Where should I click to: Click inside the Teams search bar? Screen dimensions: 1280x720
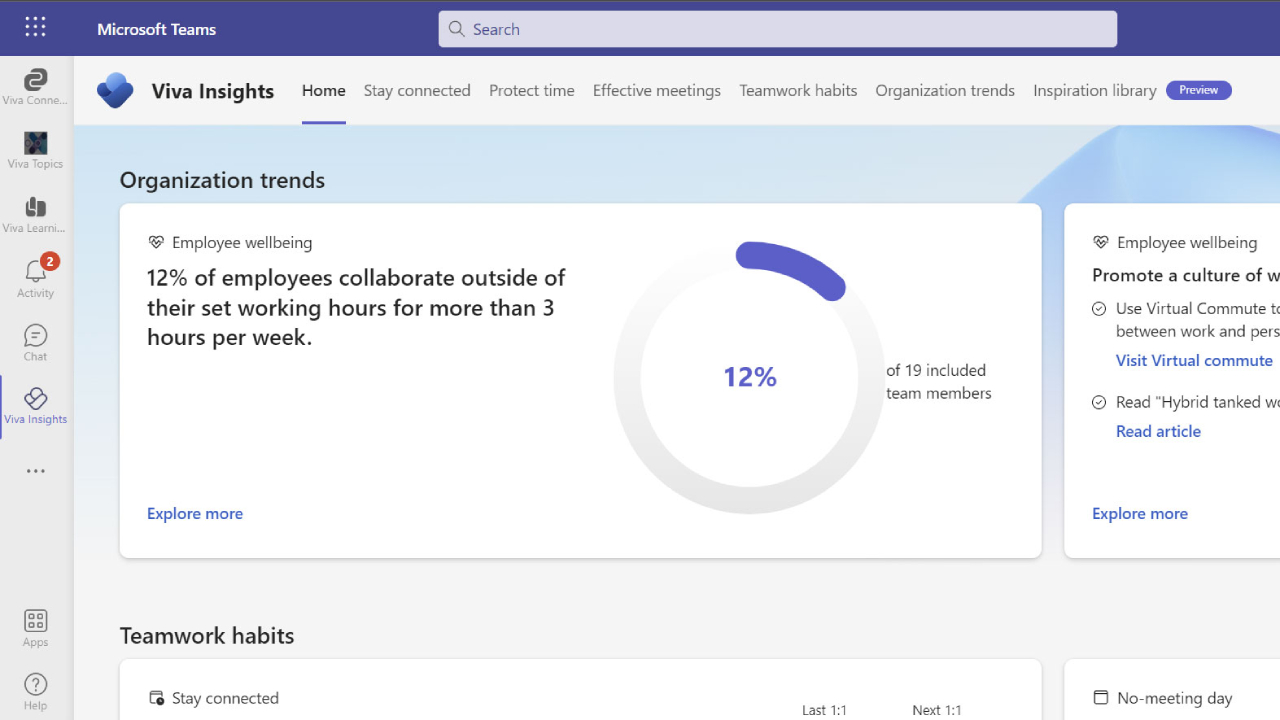coord(778,29)
